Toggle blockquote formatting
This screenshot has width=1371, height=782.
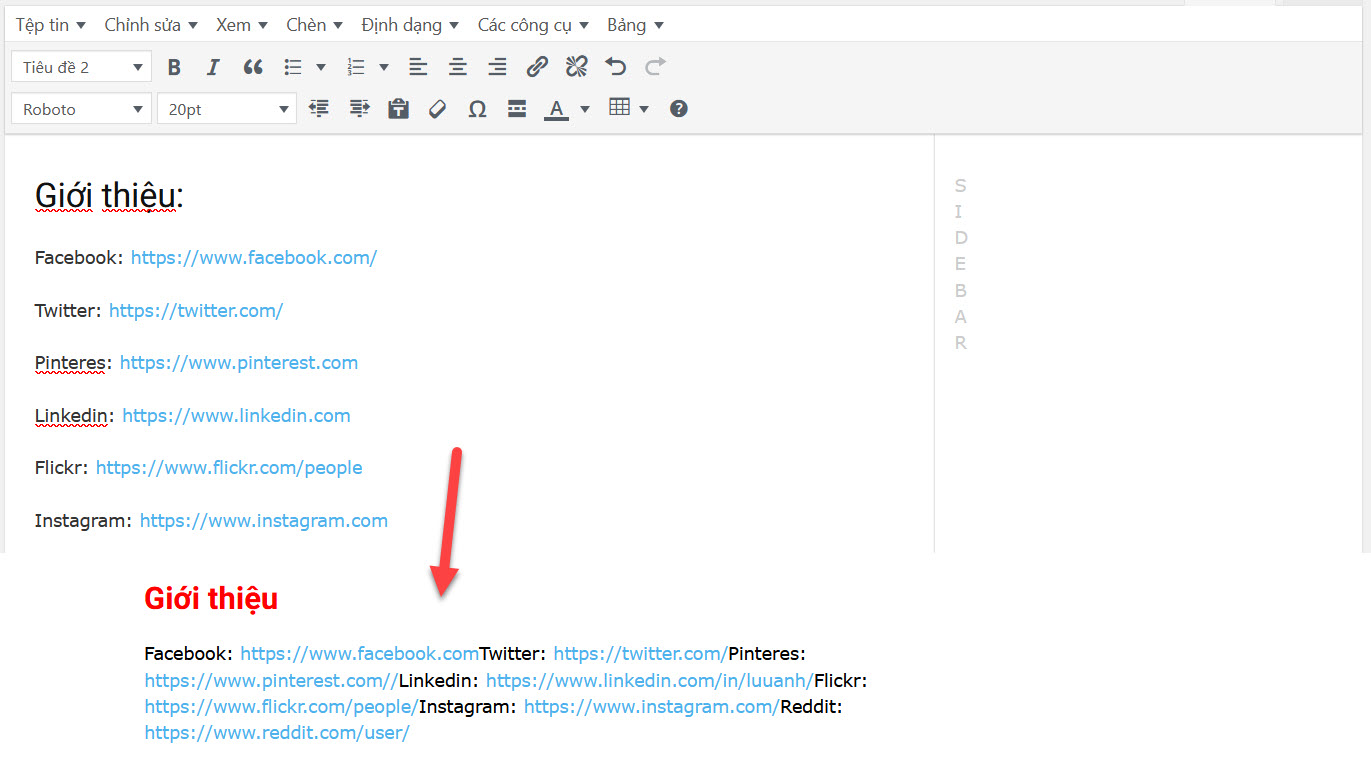253,67
